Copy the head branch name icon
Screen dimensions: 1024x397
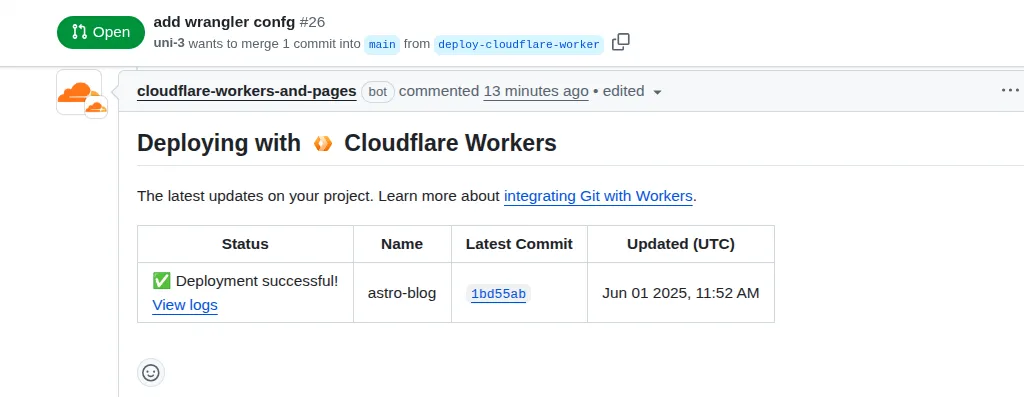pyautogui.click(x=620, y=43)
